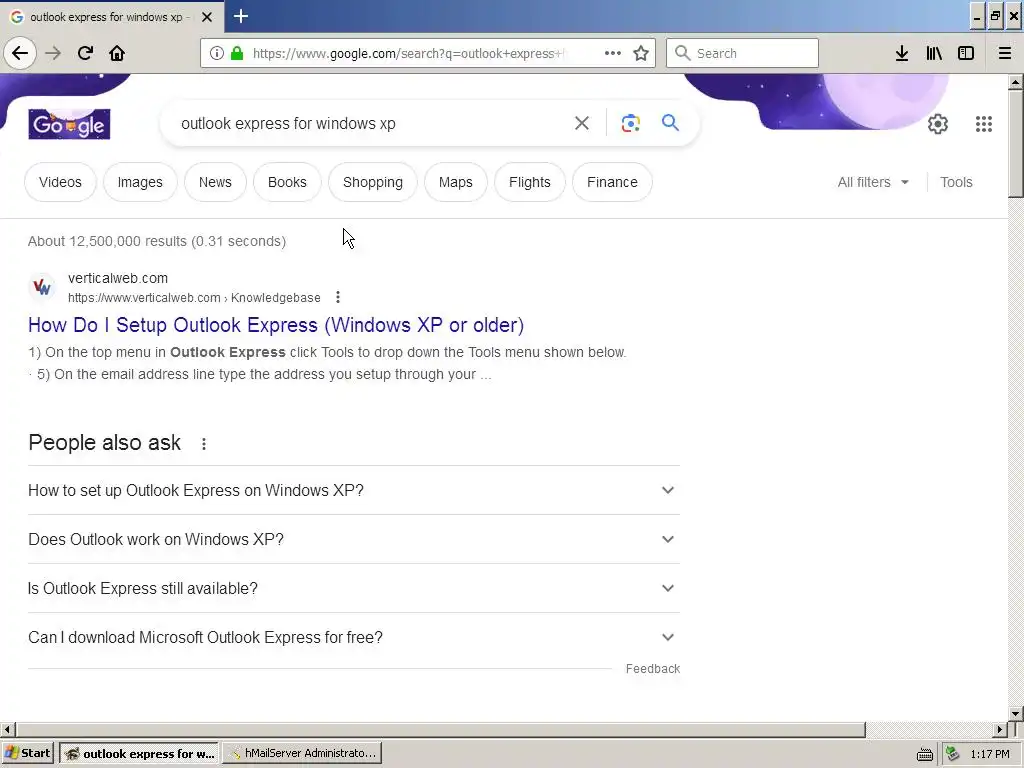The height and width of the screenshot is (768, 1024).
Task: Switch to the Books filter
Action: pyautogui.click(x=287, y=182)
